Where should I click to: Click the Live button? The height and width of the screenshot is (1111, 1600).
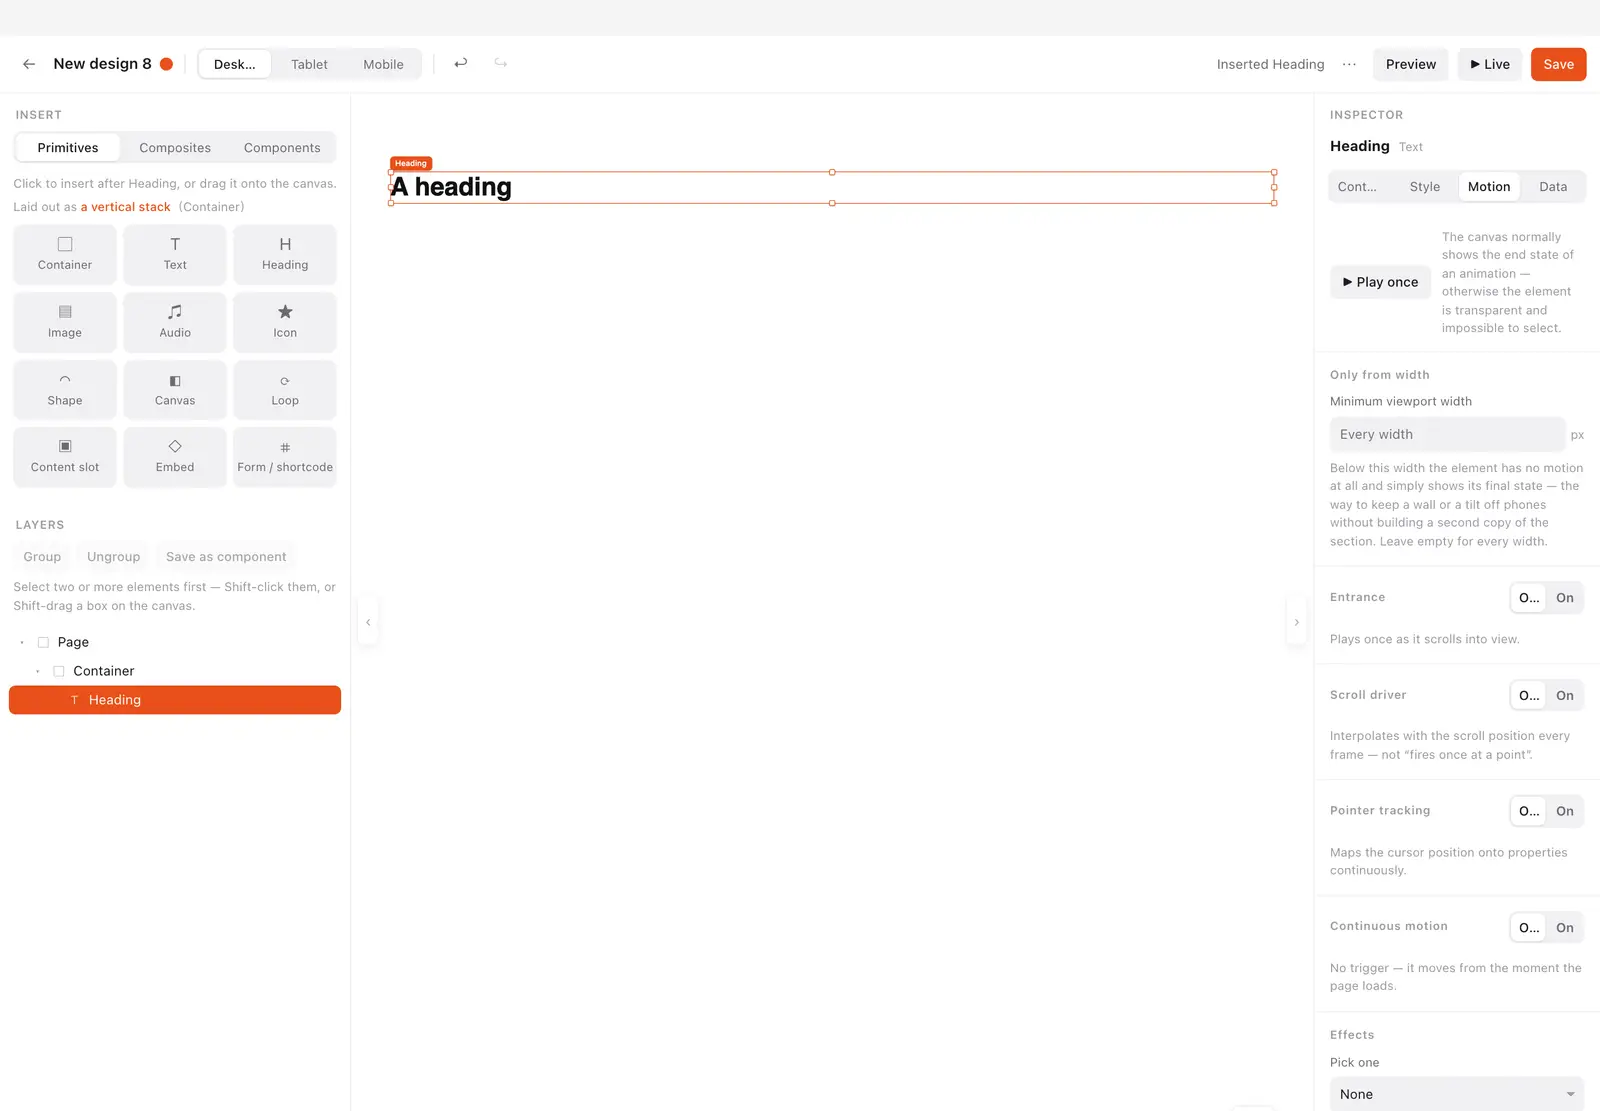coord(1490,64)
